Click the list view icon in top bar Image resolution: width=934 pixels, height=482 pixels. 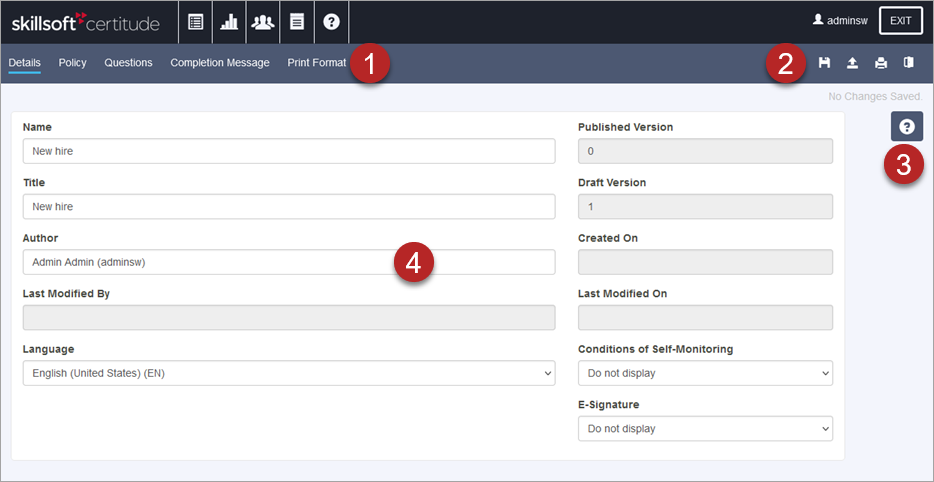click(x=196, y=22)
